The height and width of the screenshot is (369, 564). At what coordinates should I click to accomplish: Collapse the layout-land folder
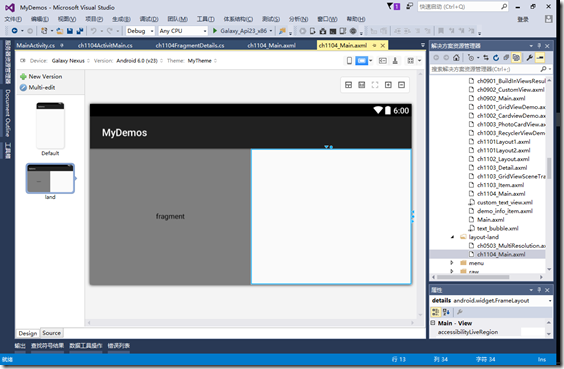[452, 237]
